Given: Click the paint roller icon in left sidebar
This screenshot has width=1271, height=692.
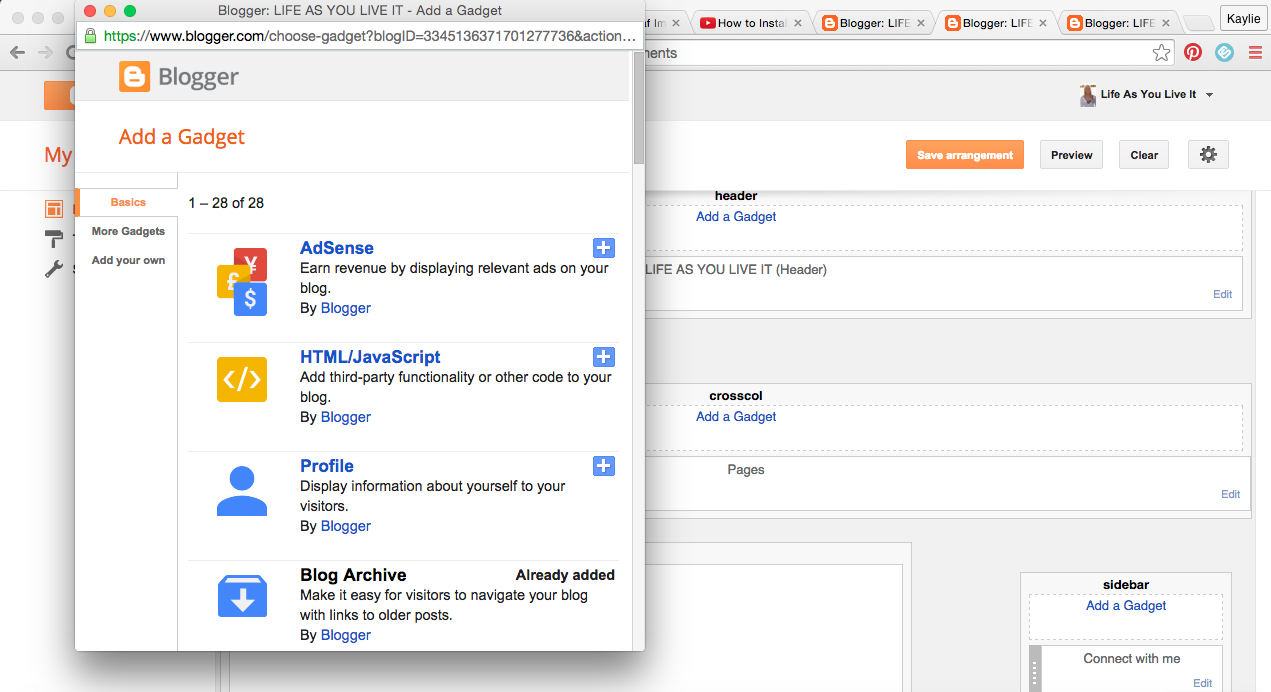Looking at the screenshot, I should coord(54,238).
